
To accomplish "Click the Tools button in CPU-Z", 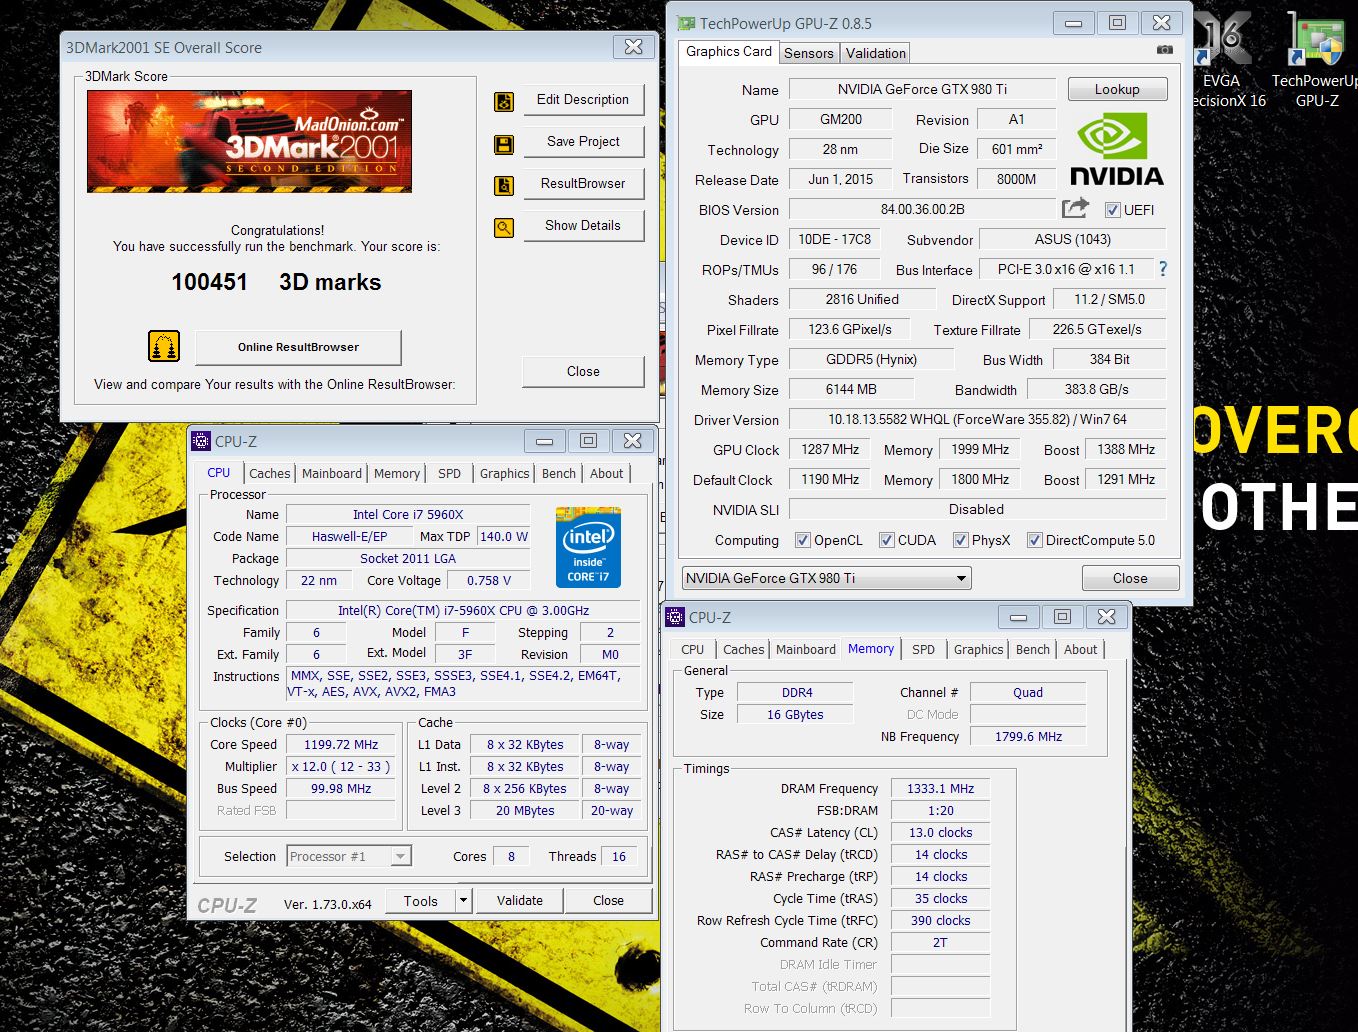I will [x=421, y=901].
